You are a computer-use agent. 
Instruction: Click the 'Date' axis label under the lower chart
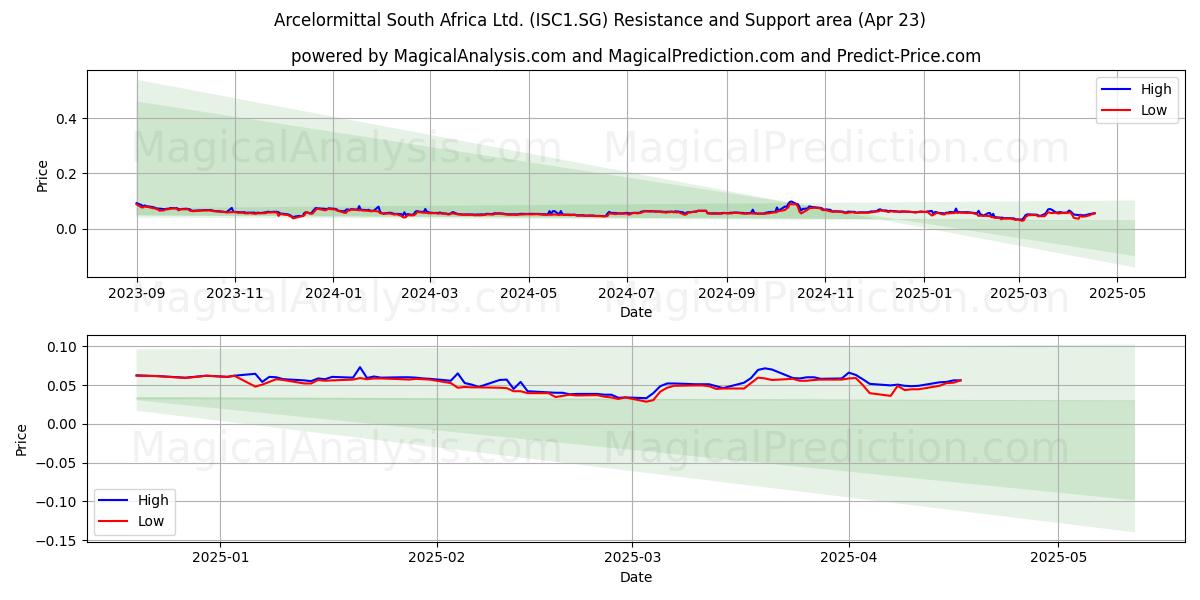[x=636, y=577]
